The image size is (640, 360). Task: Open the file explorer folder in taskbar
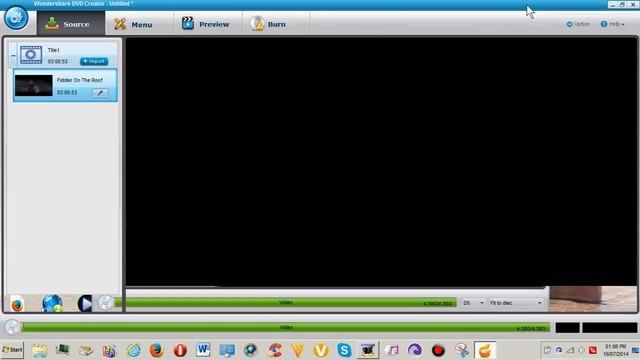click(x=40, y=351)
